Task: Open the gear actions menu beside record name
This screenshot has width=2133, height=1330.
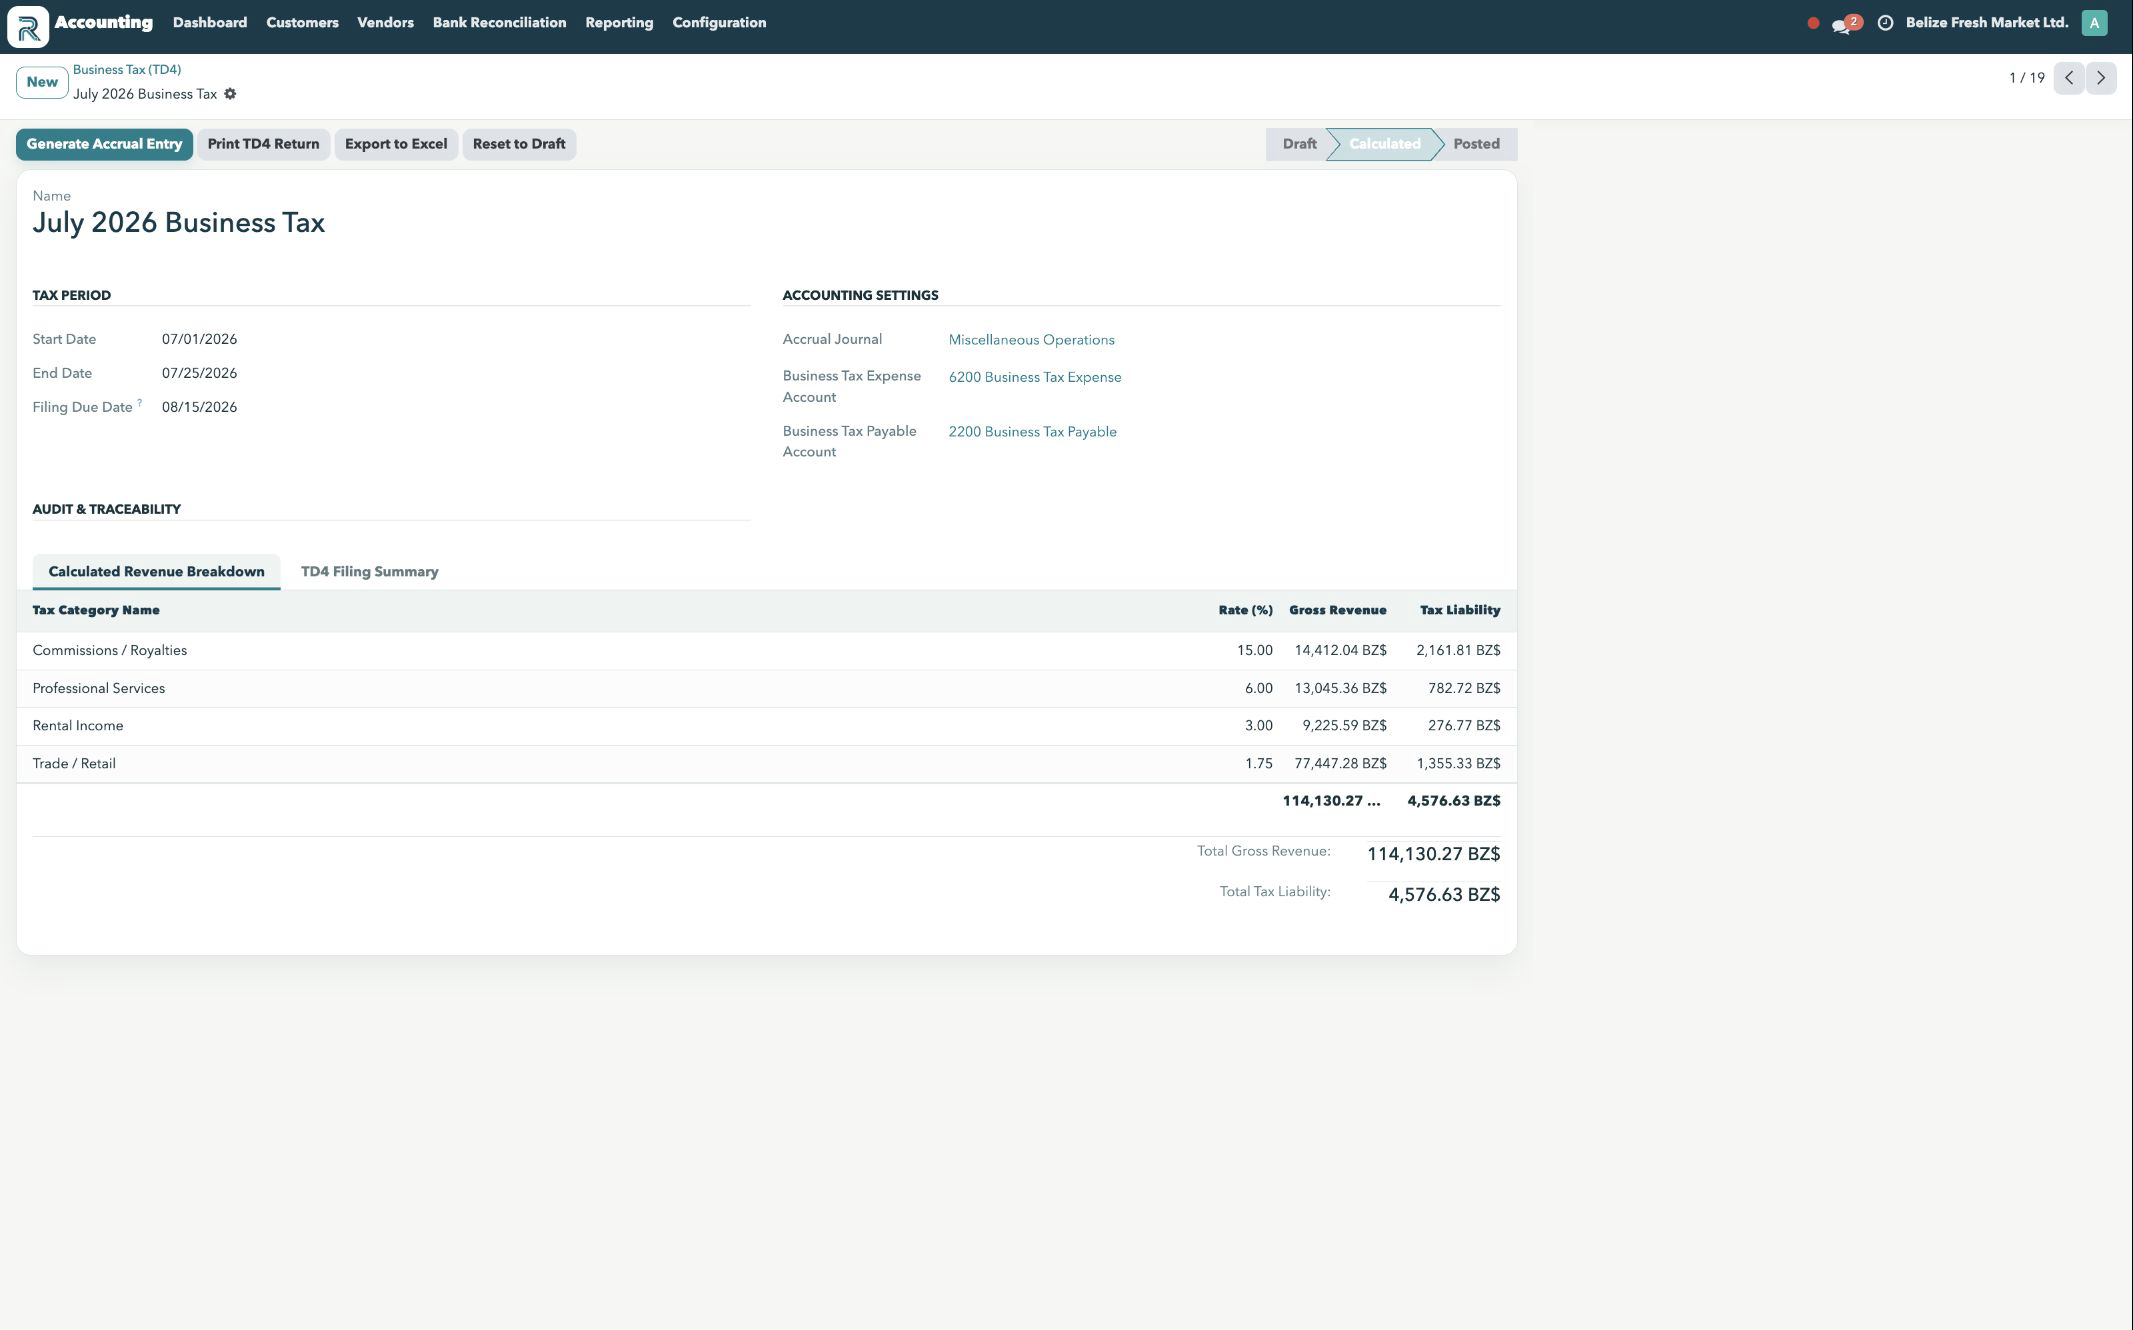Action: coord(230,94)
